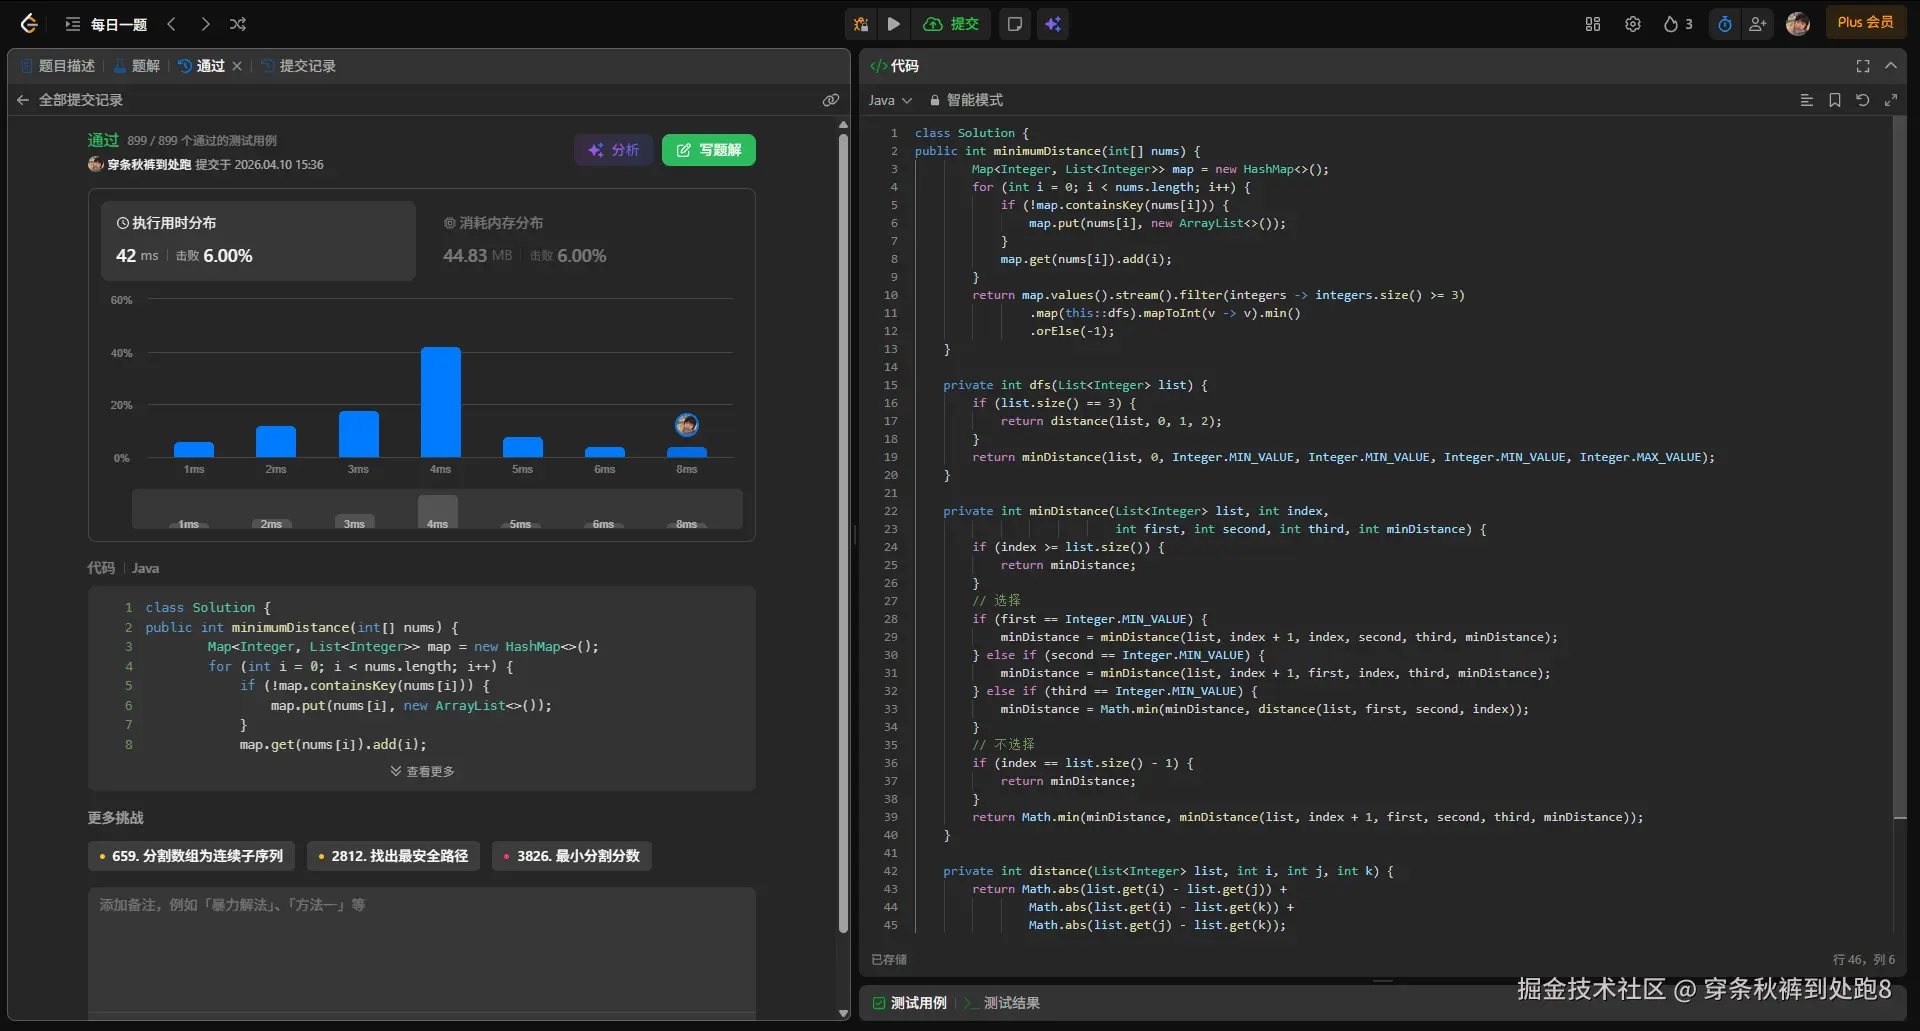Select the 执行用时分布 runtime card
Image resolution: width=1920 pixels, height=1031 pixels.
(259, 240)
